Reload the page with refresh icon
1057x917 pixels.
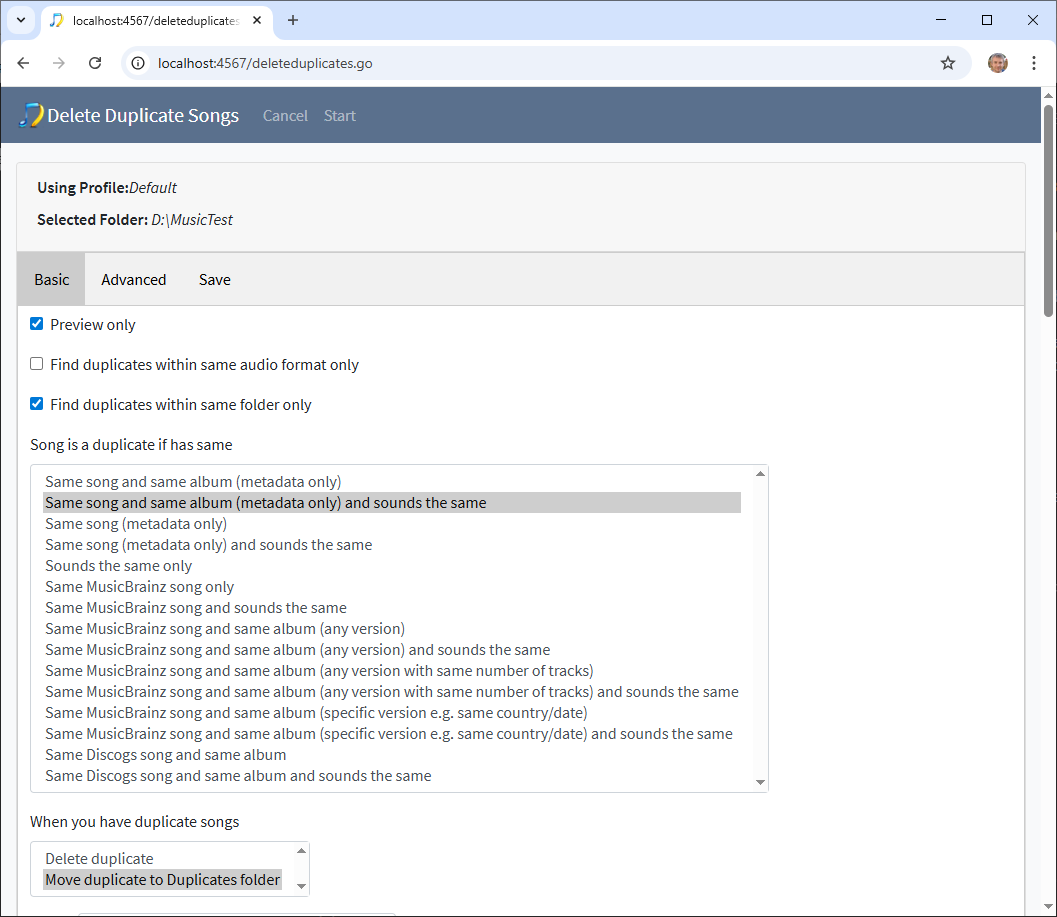point(95,63)
